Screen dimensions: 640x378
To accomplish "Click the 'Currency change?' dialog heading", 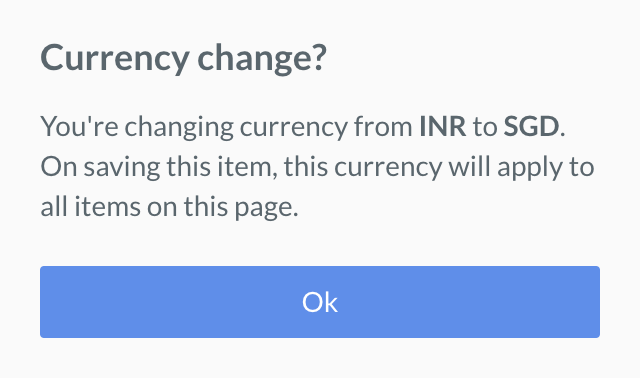I will [184, 58].
